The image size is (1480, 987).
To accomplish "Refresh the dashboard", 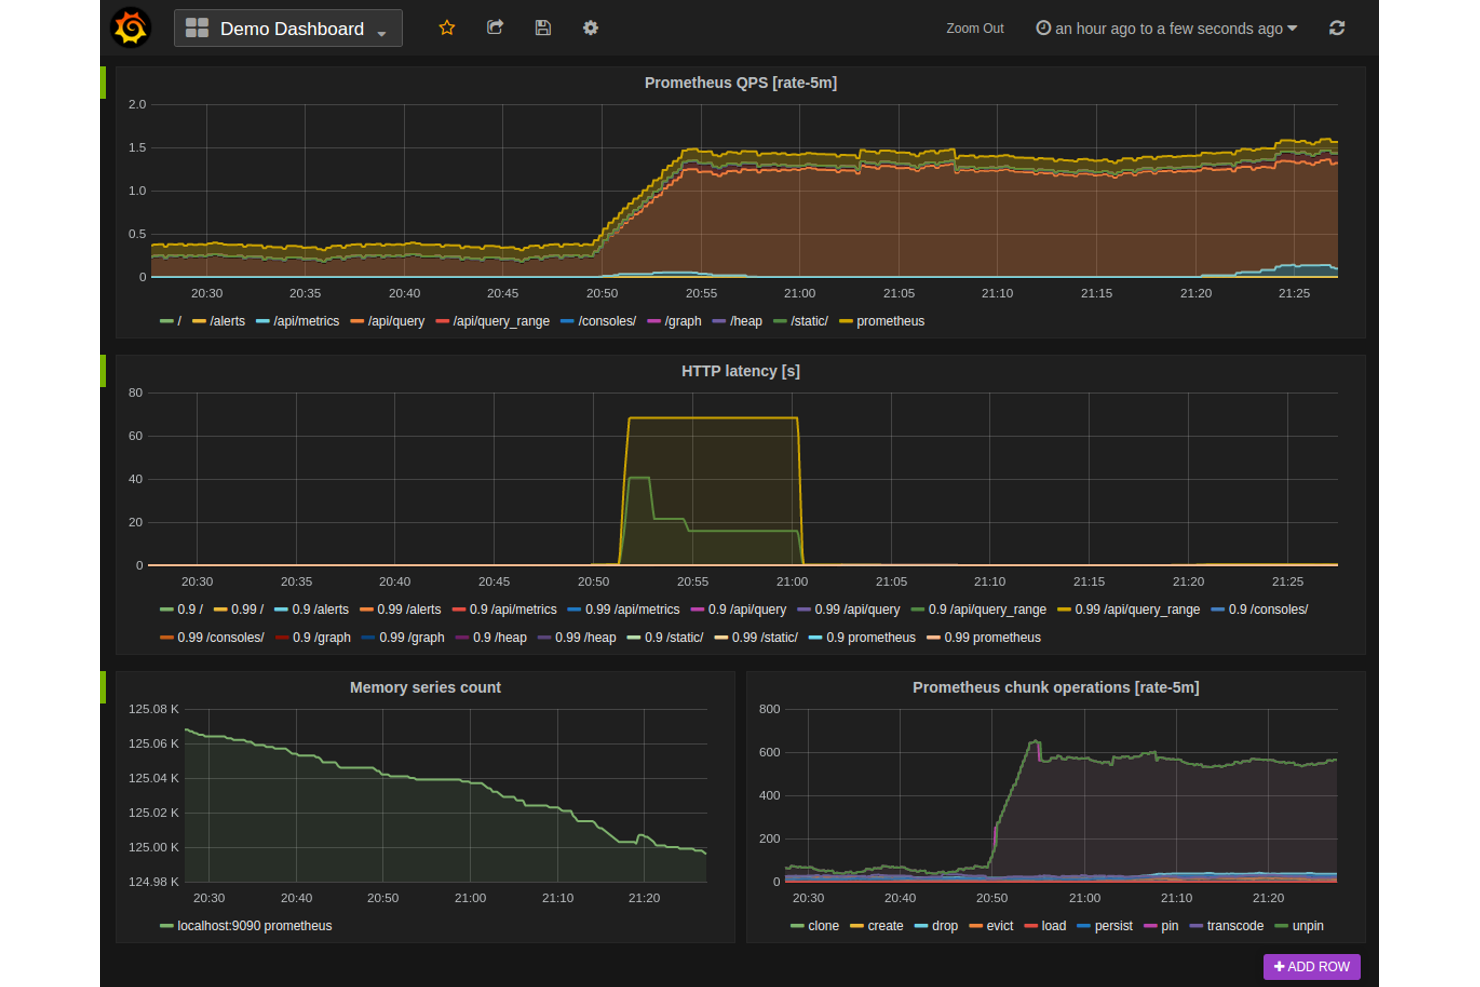I will pyautogui.click(x=1337, y=28).
